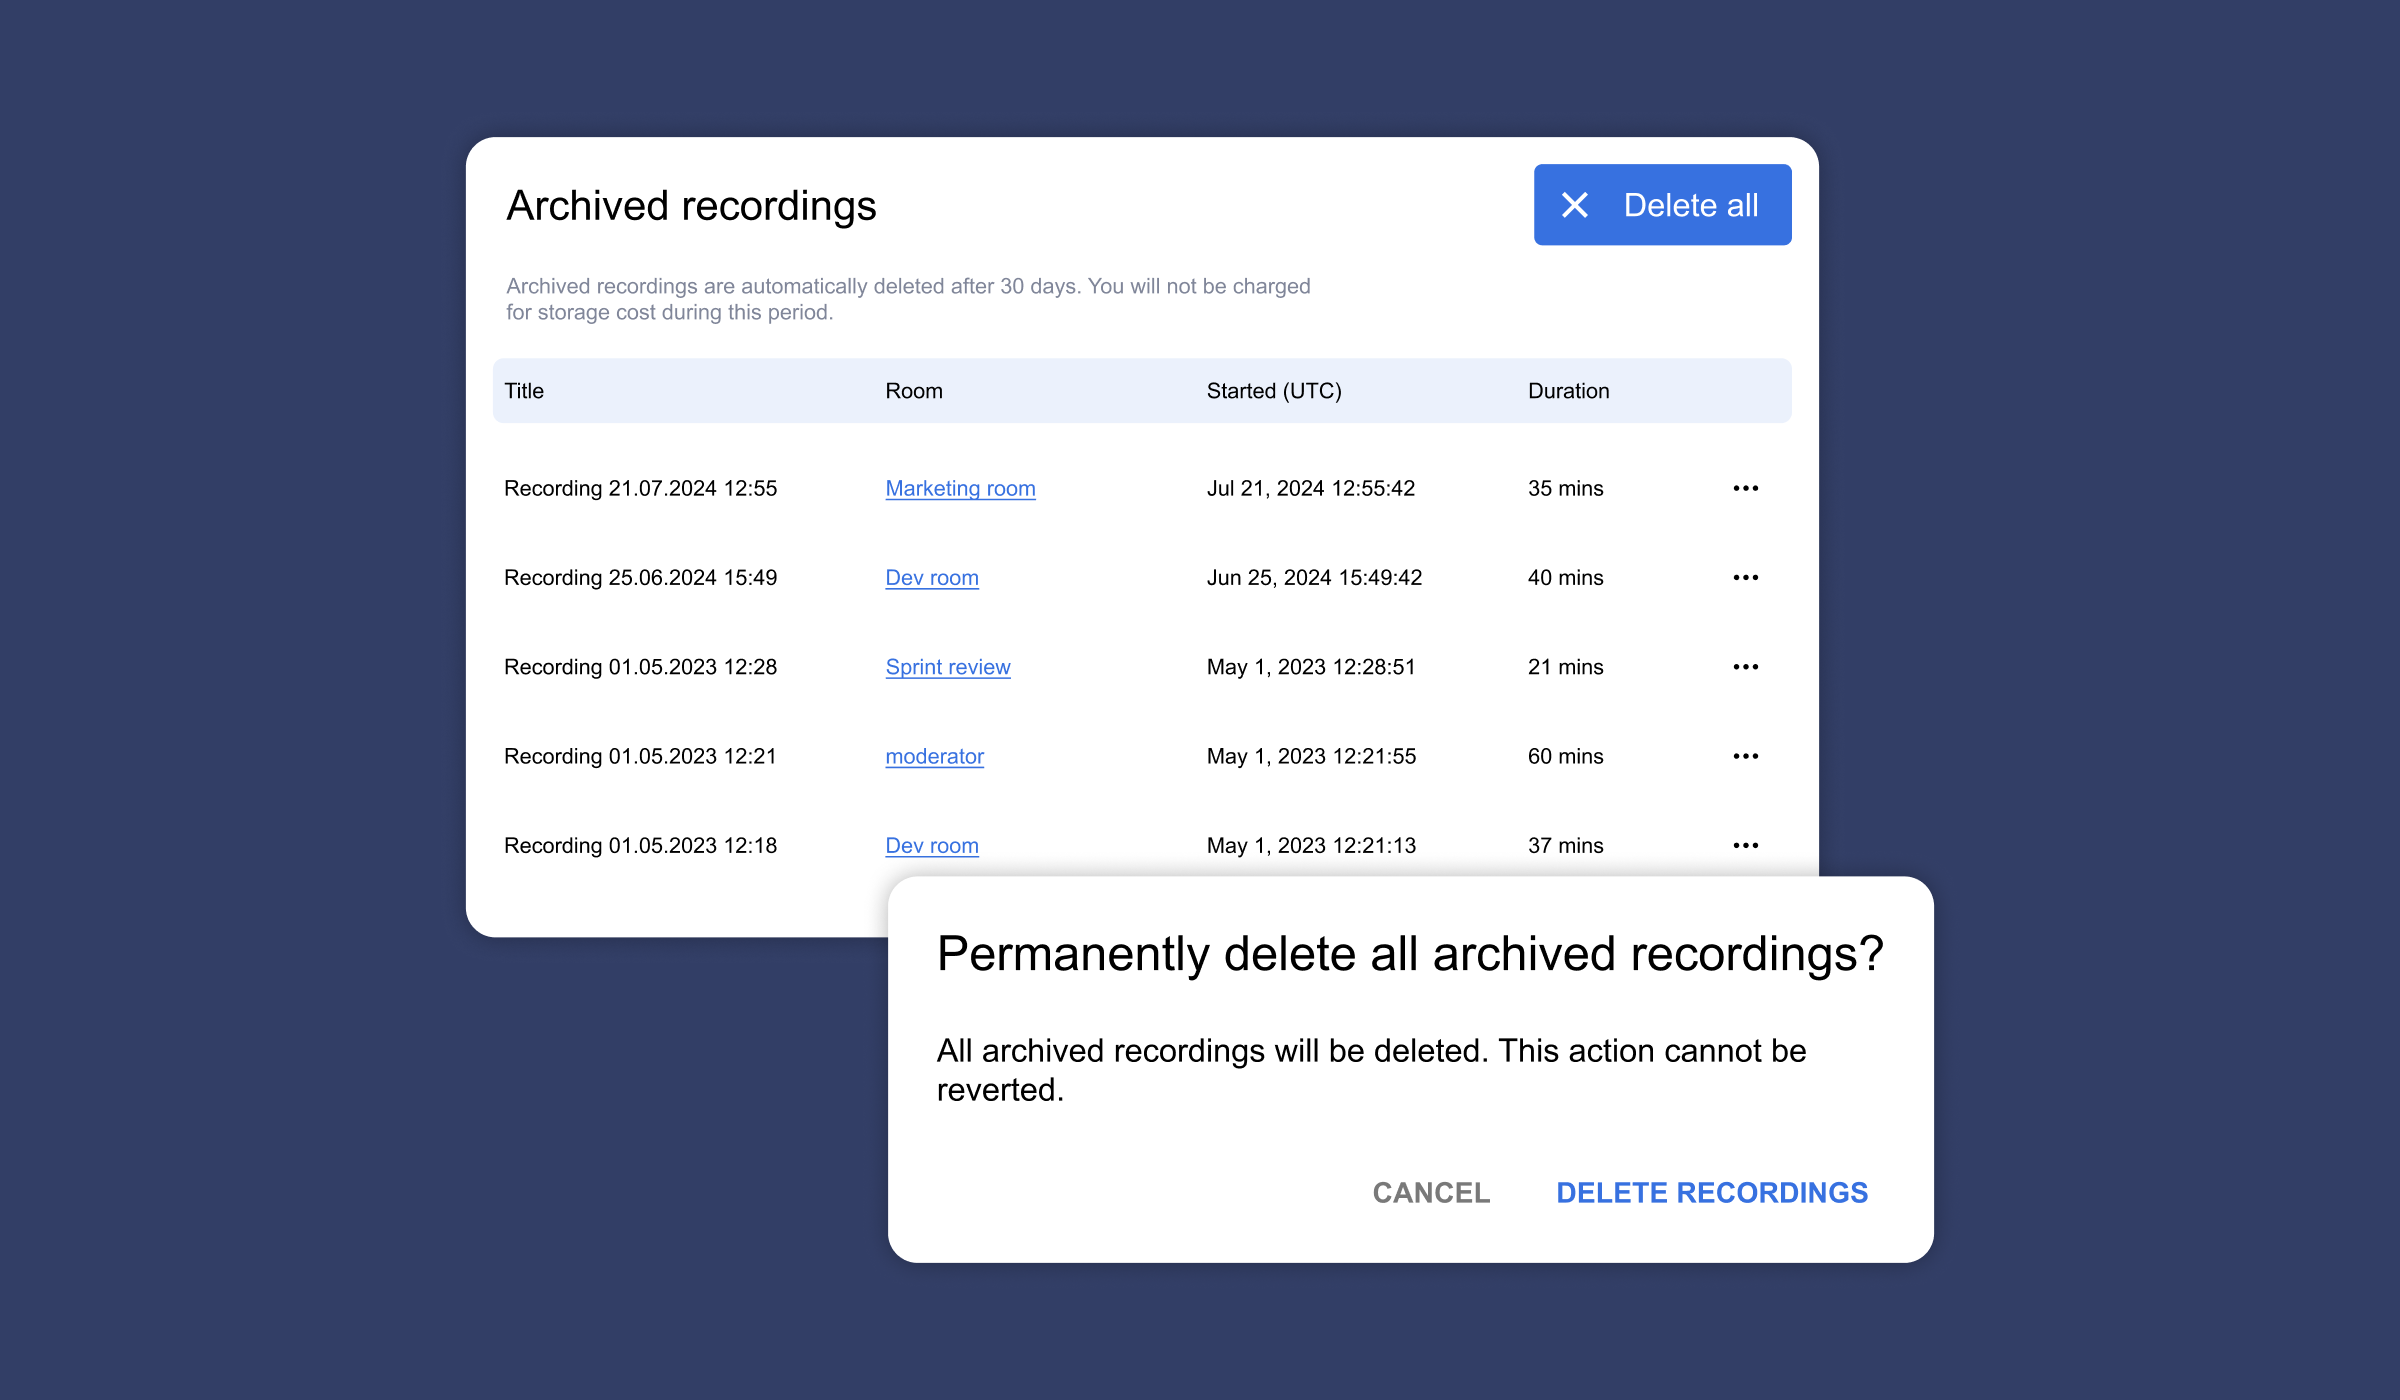Open the Marketing room link

click(960, 488)
